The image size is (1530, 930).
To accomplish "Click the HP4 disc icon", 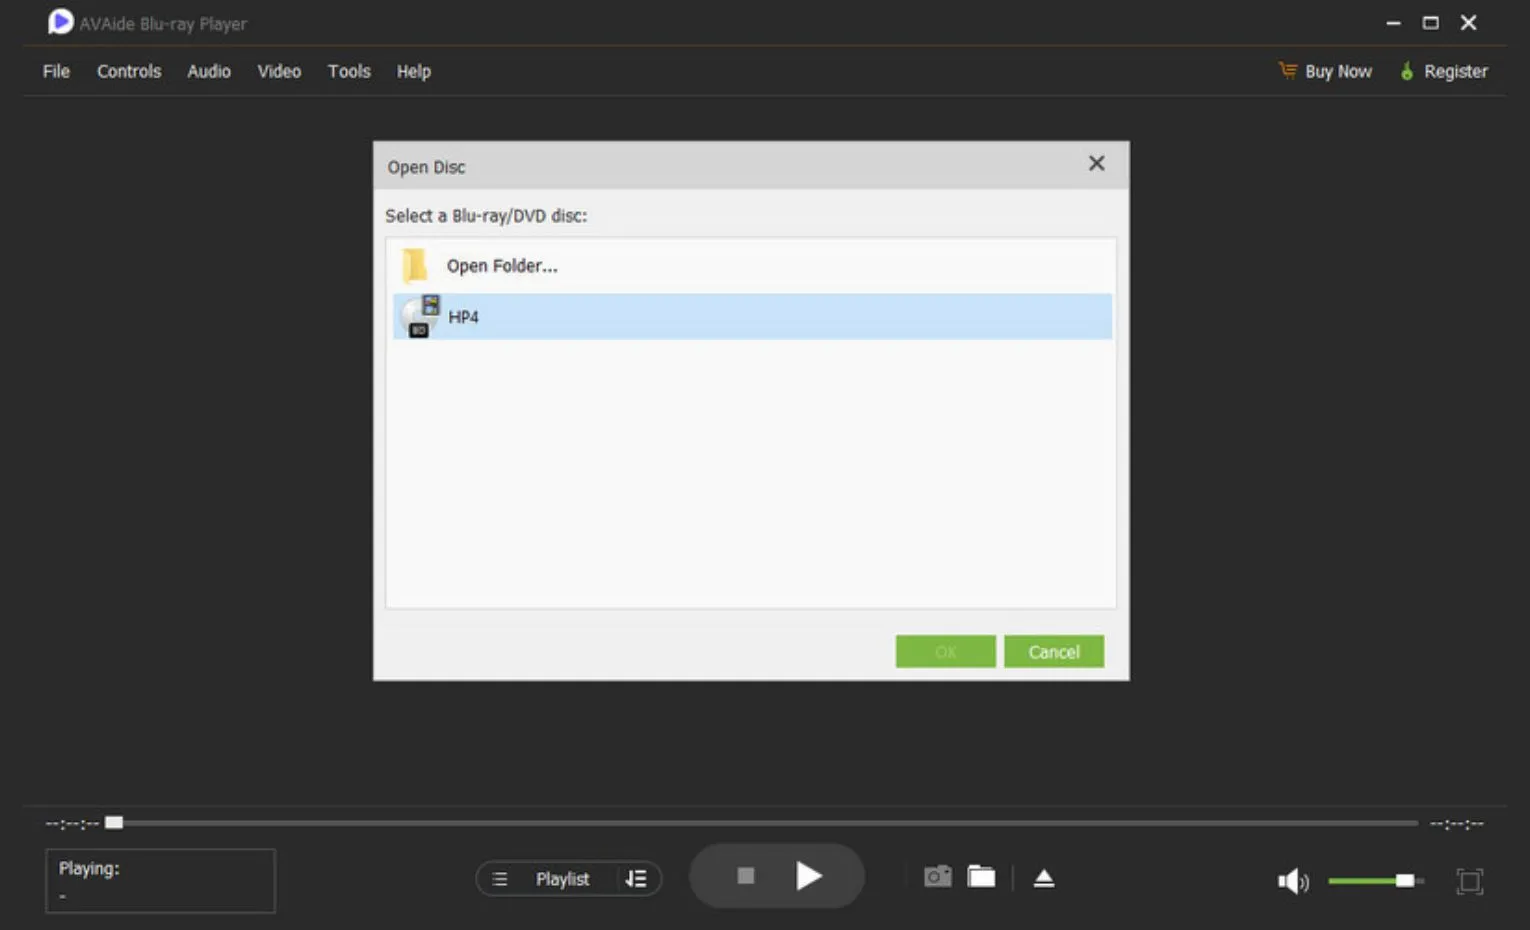I will 421,316.
